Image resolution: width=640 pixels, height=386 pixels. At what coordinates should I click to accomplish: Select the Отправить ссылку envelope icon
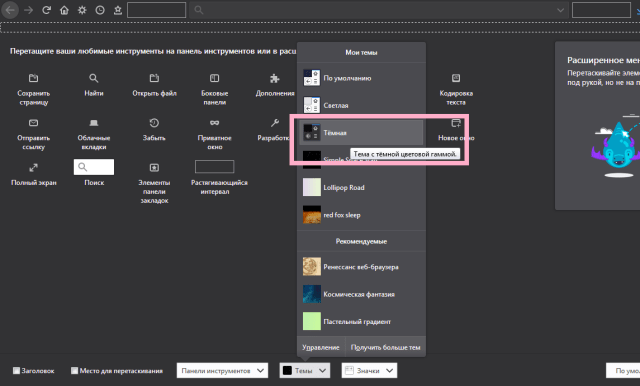[x=33, y=122]
